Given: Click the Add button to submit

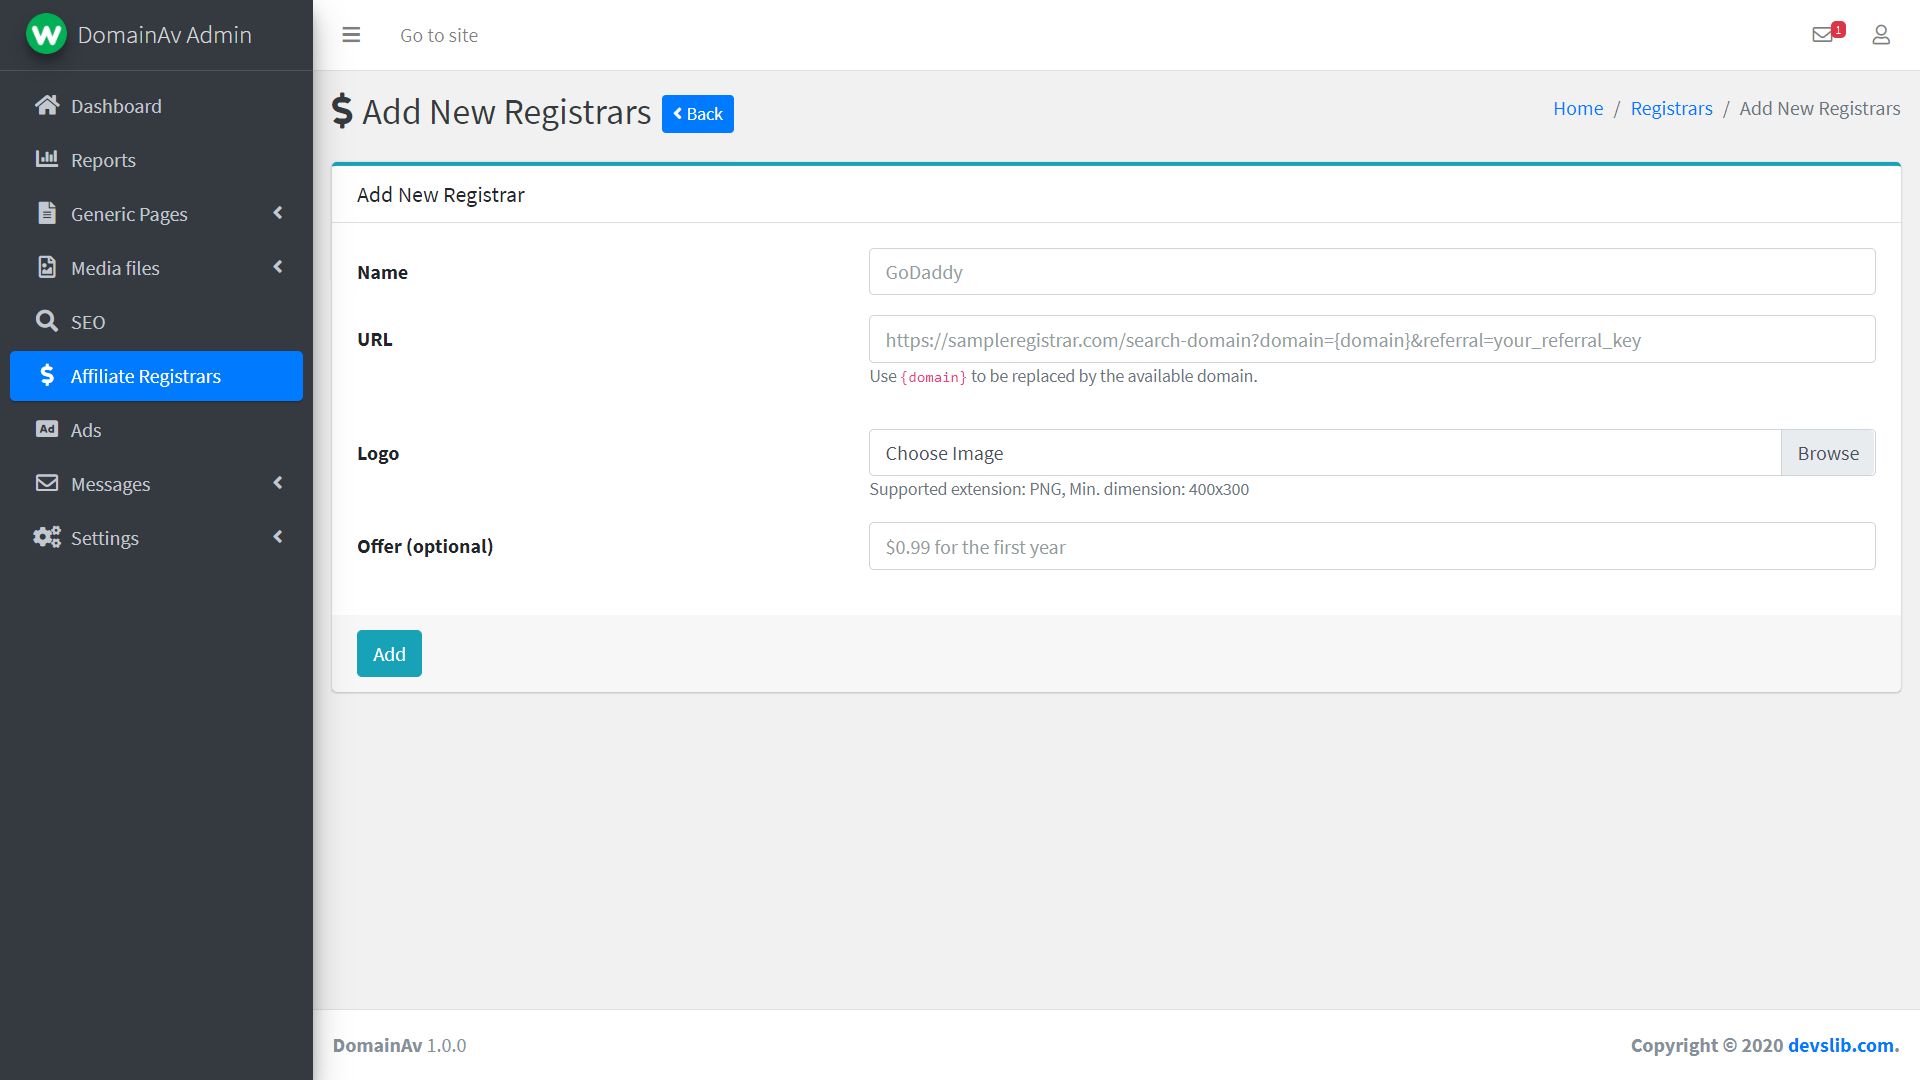Looking at the screenshot, I should tap(388, 653).
